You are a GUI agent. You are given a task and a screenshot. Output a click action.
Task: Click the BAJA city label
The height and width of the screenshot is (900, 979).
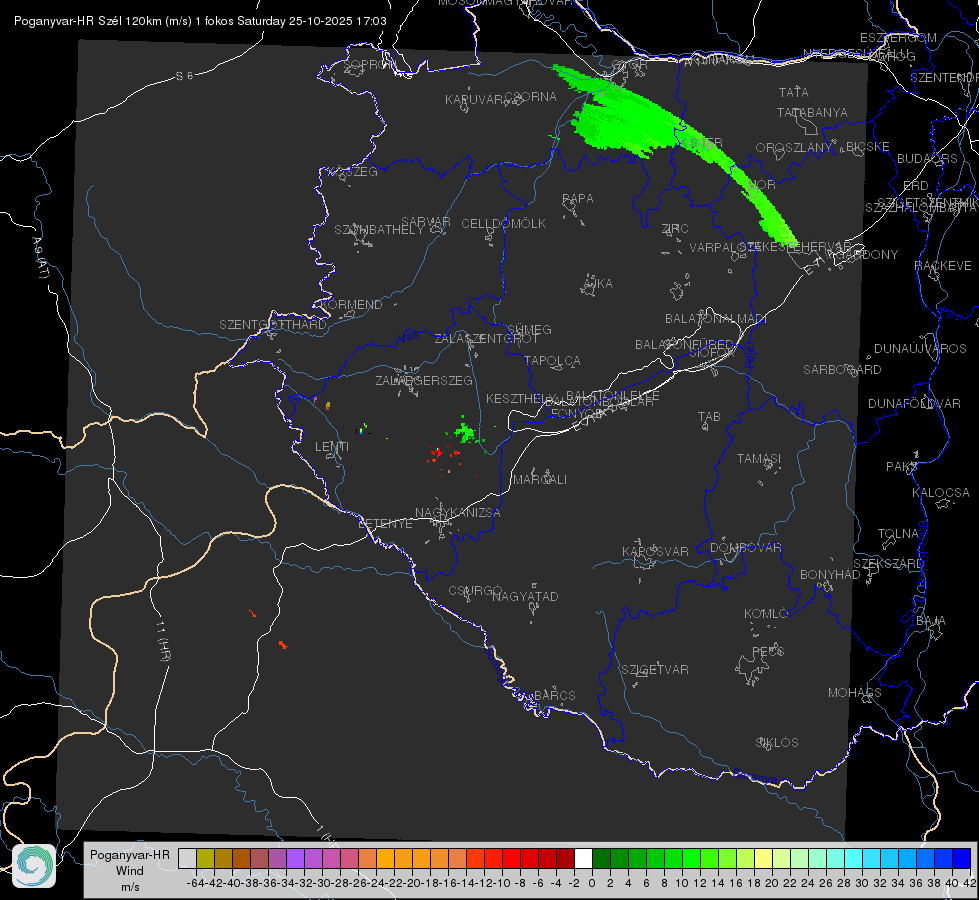click(x=931, y=621)
